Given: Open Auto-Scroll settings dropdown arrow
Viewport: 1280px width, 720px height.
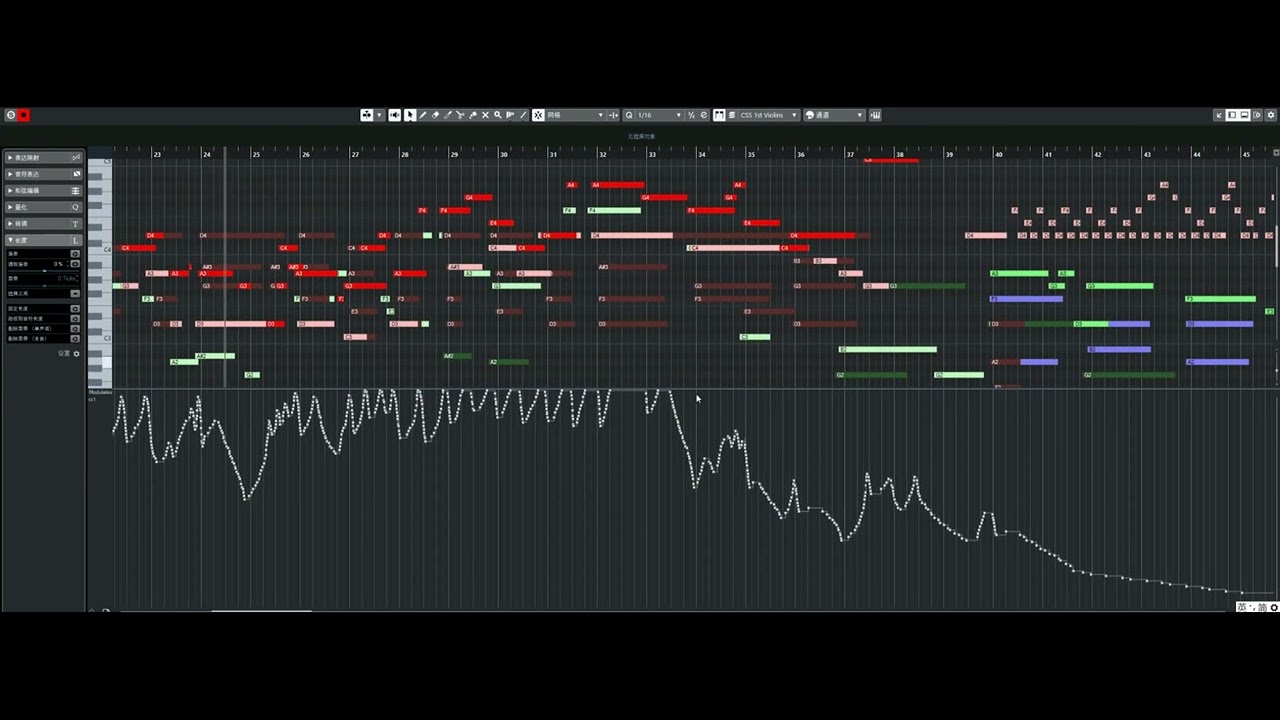Looking at the screenshot, I should [x=379, y=115].
